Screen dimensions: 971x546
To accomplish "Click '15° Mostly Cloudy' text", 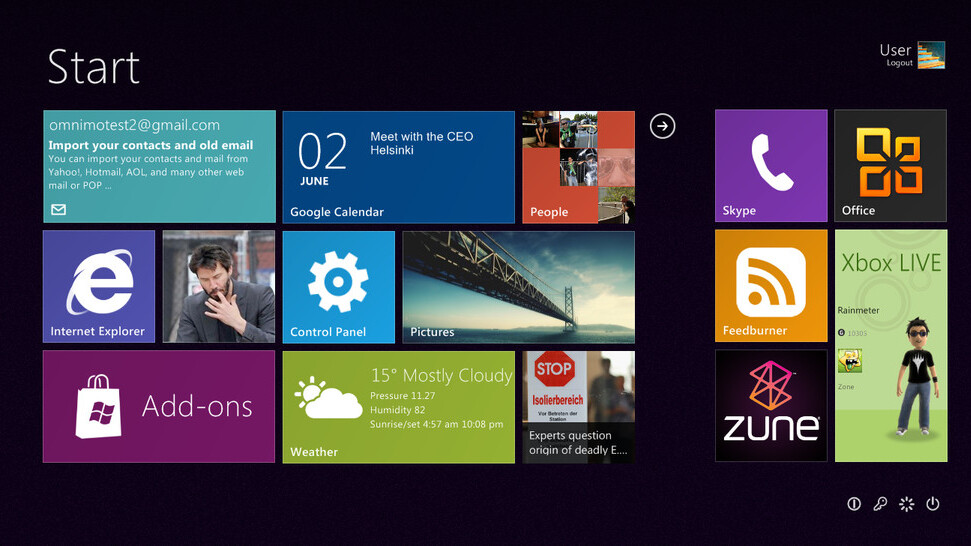I will [442, 375].
